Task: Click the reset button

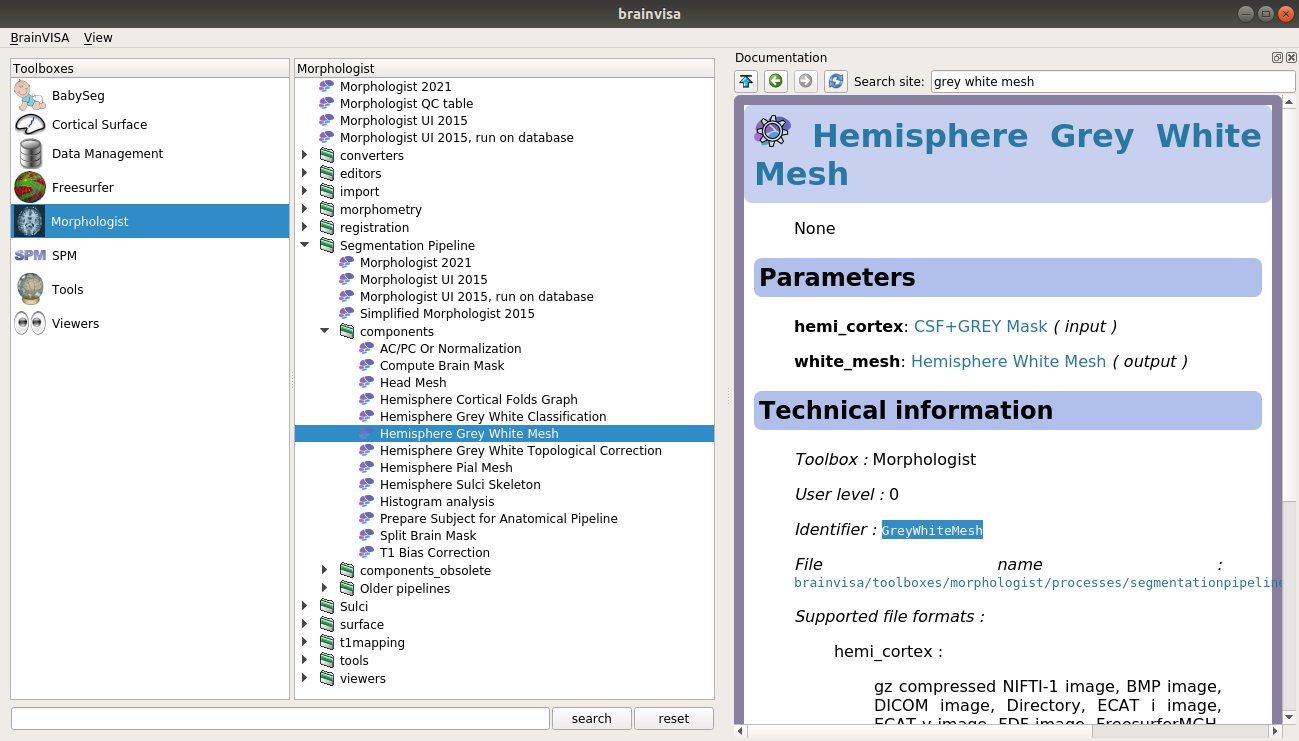Action: [674, 719]
